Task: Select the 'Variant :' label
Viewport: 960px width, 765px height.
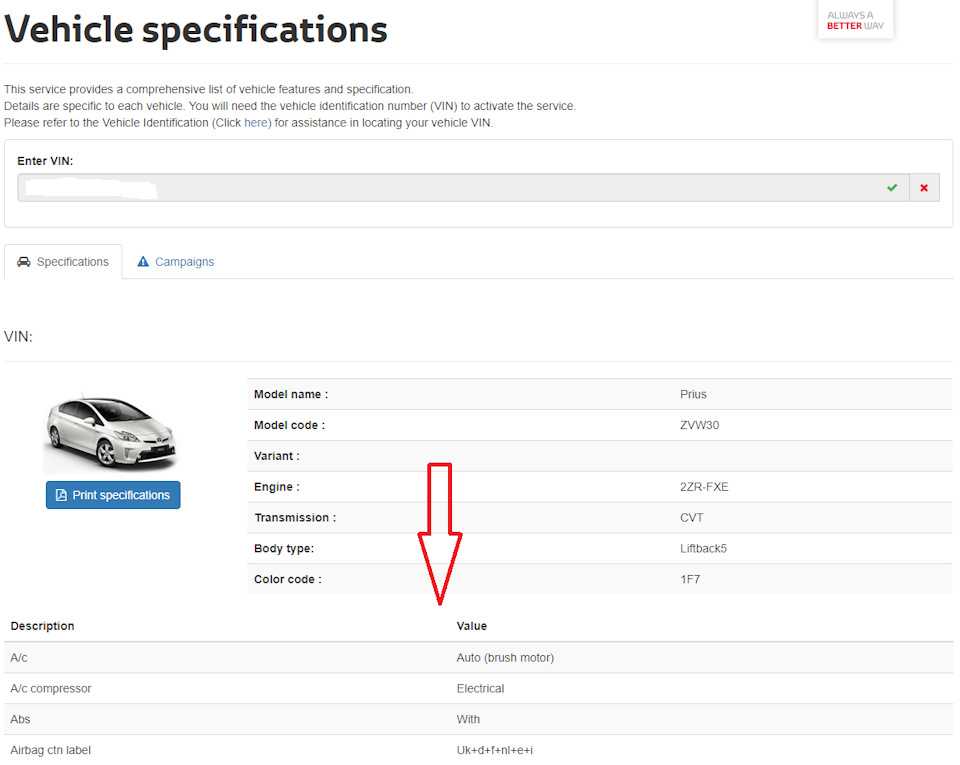Action: pyautogui.click(x=277, y=456)
